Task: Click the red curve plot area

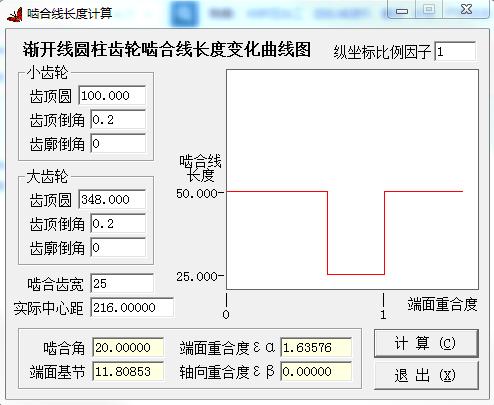Action: click(x=352, y=179)
